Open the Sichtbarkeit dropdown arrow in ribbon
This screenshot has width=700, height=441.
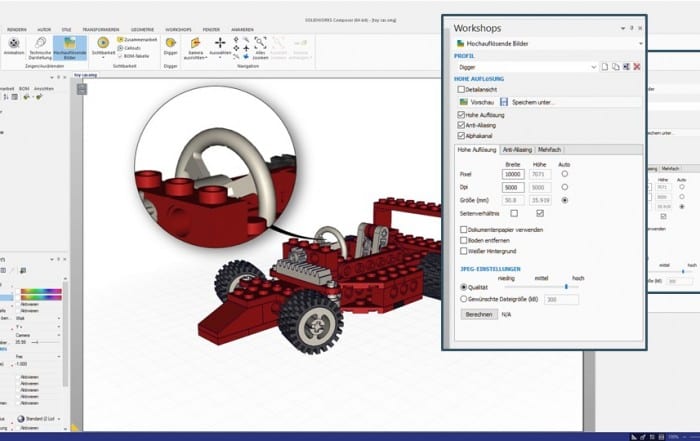pyautogui.click(x=103, y=58)
